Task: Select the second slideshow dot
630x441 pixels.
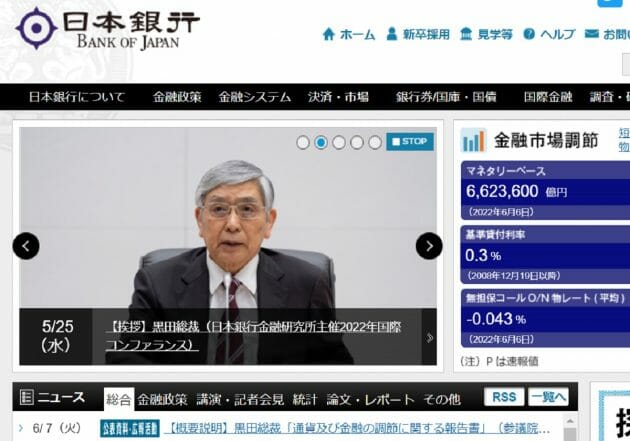Action: (321, 142)
